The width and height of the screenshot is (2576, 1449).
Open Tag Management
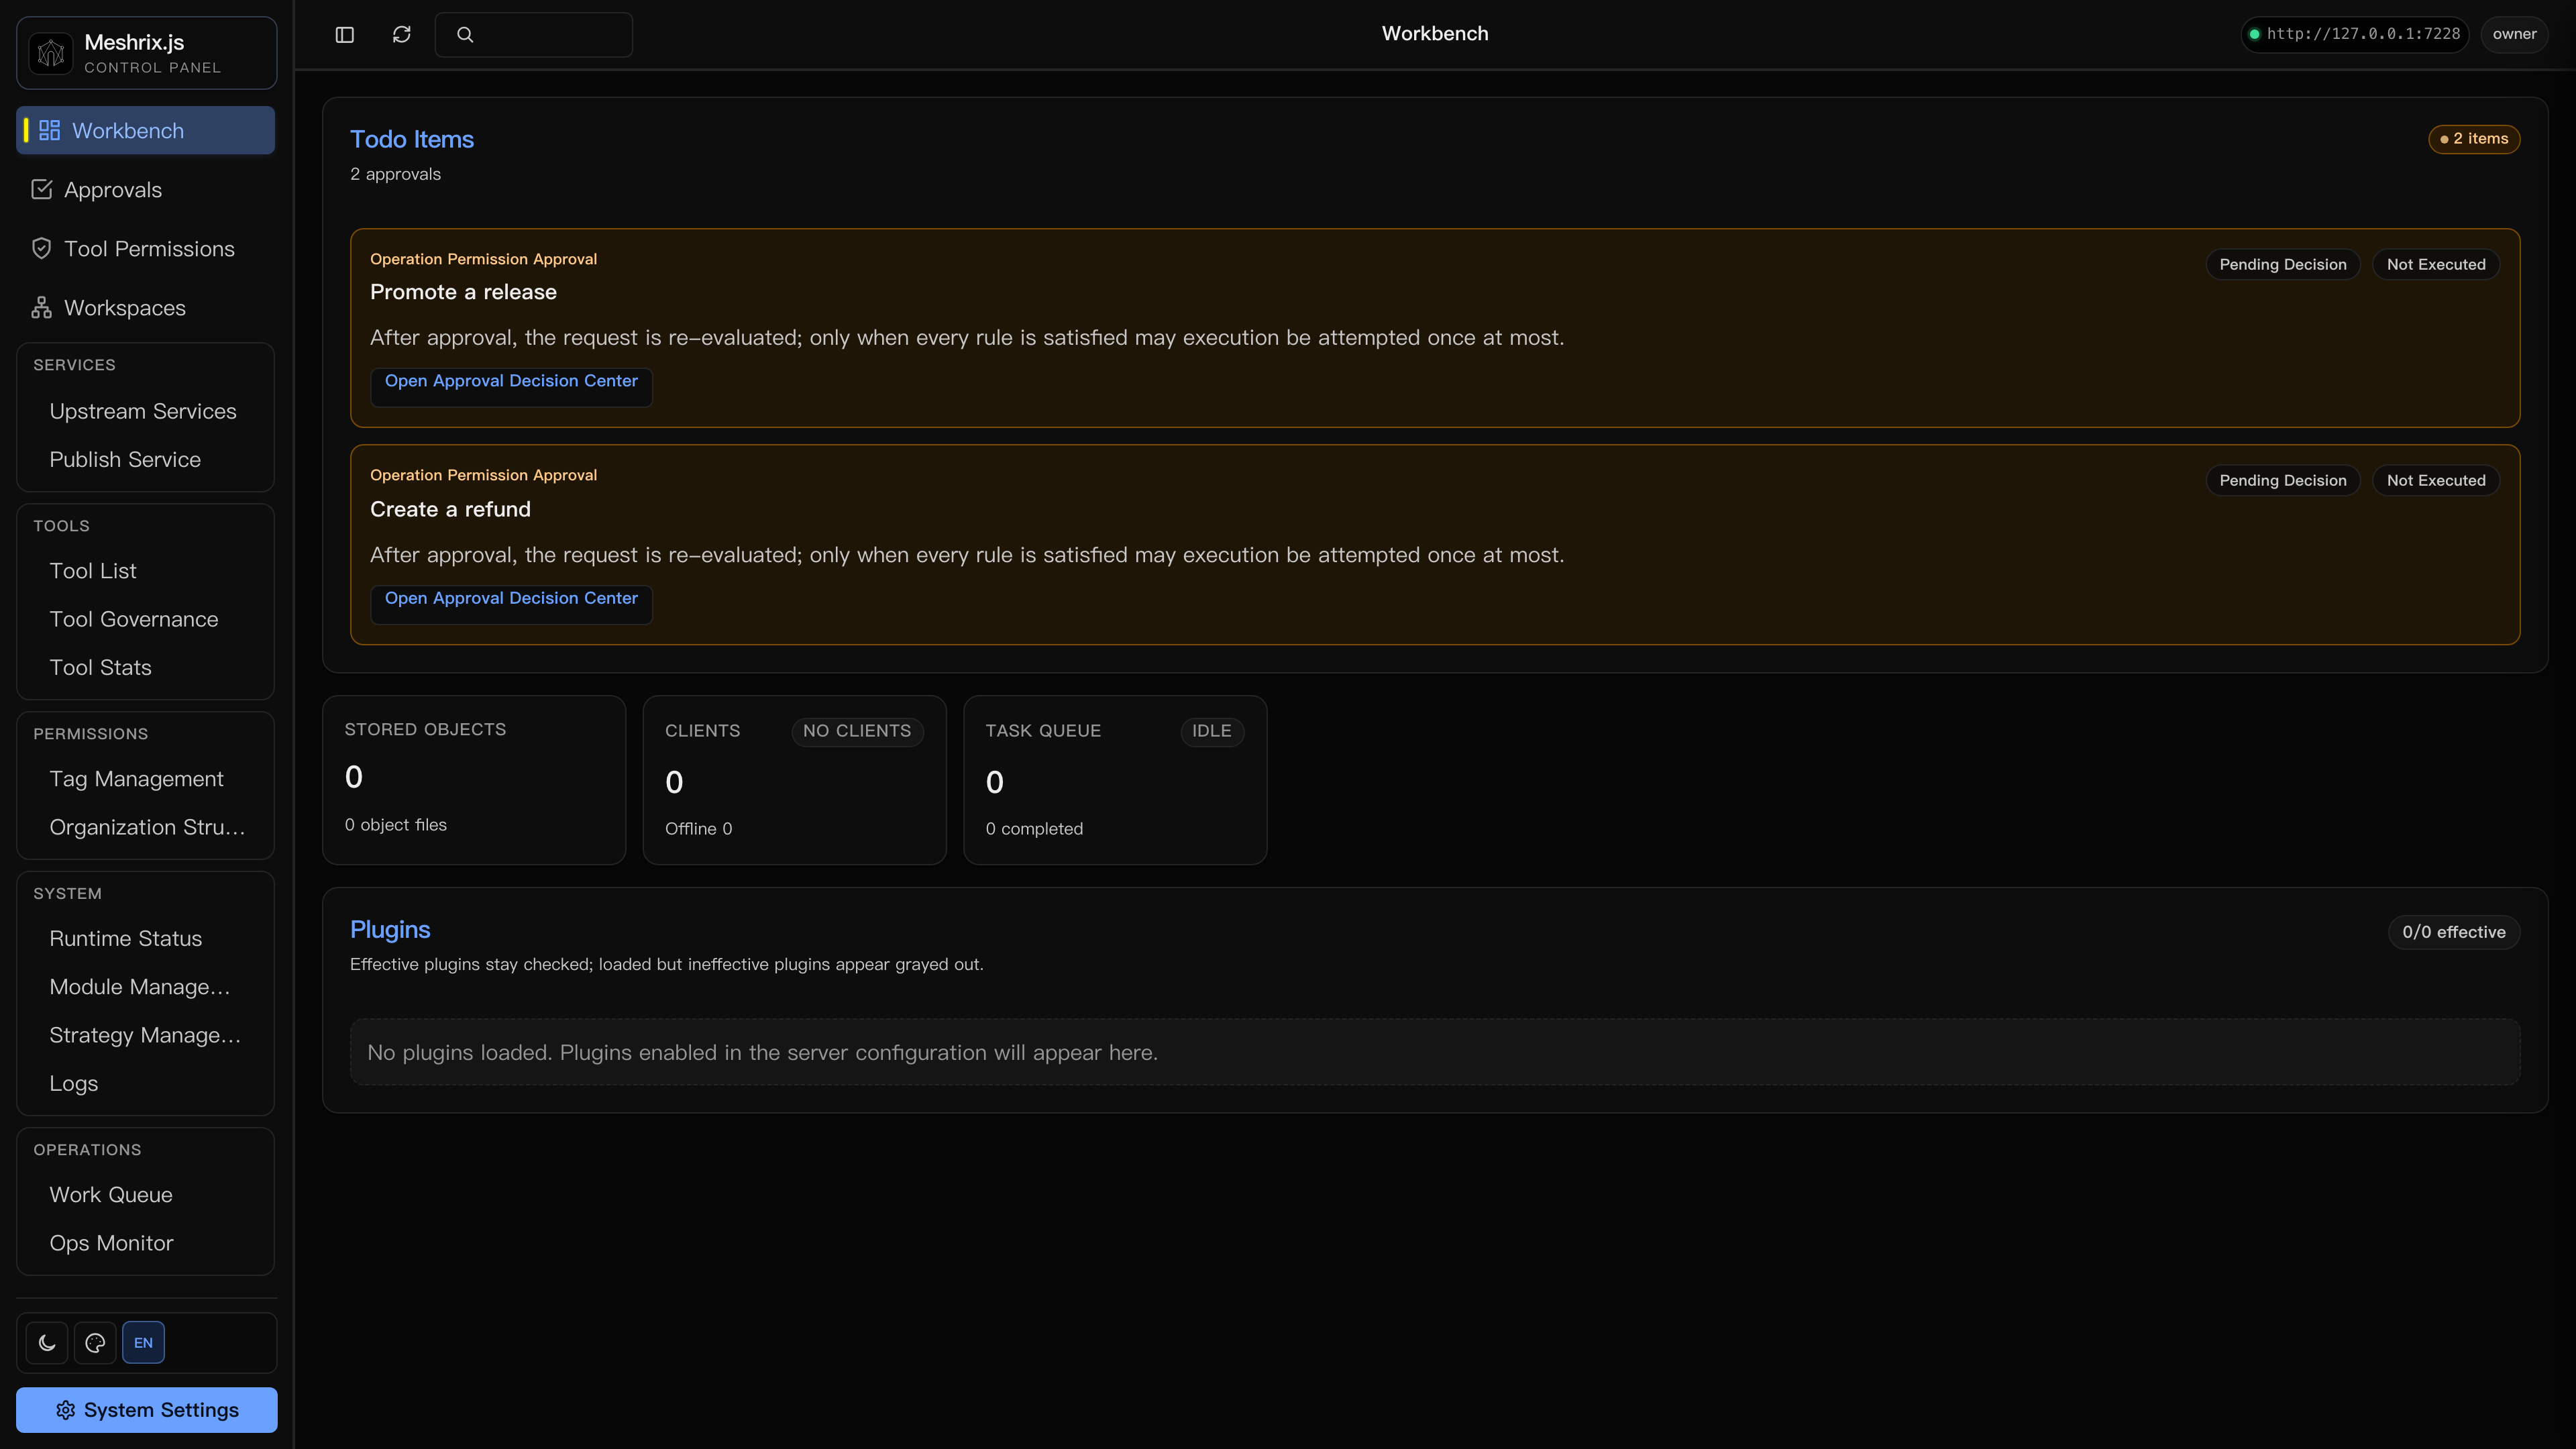pos(136,779)
